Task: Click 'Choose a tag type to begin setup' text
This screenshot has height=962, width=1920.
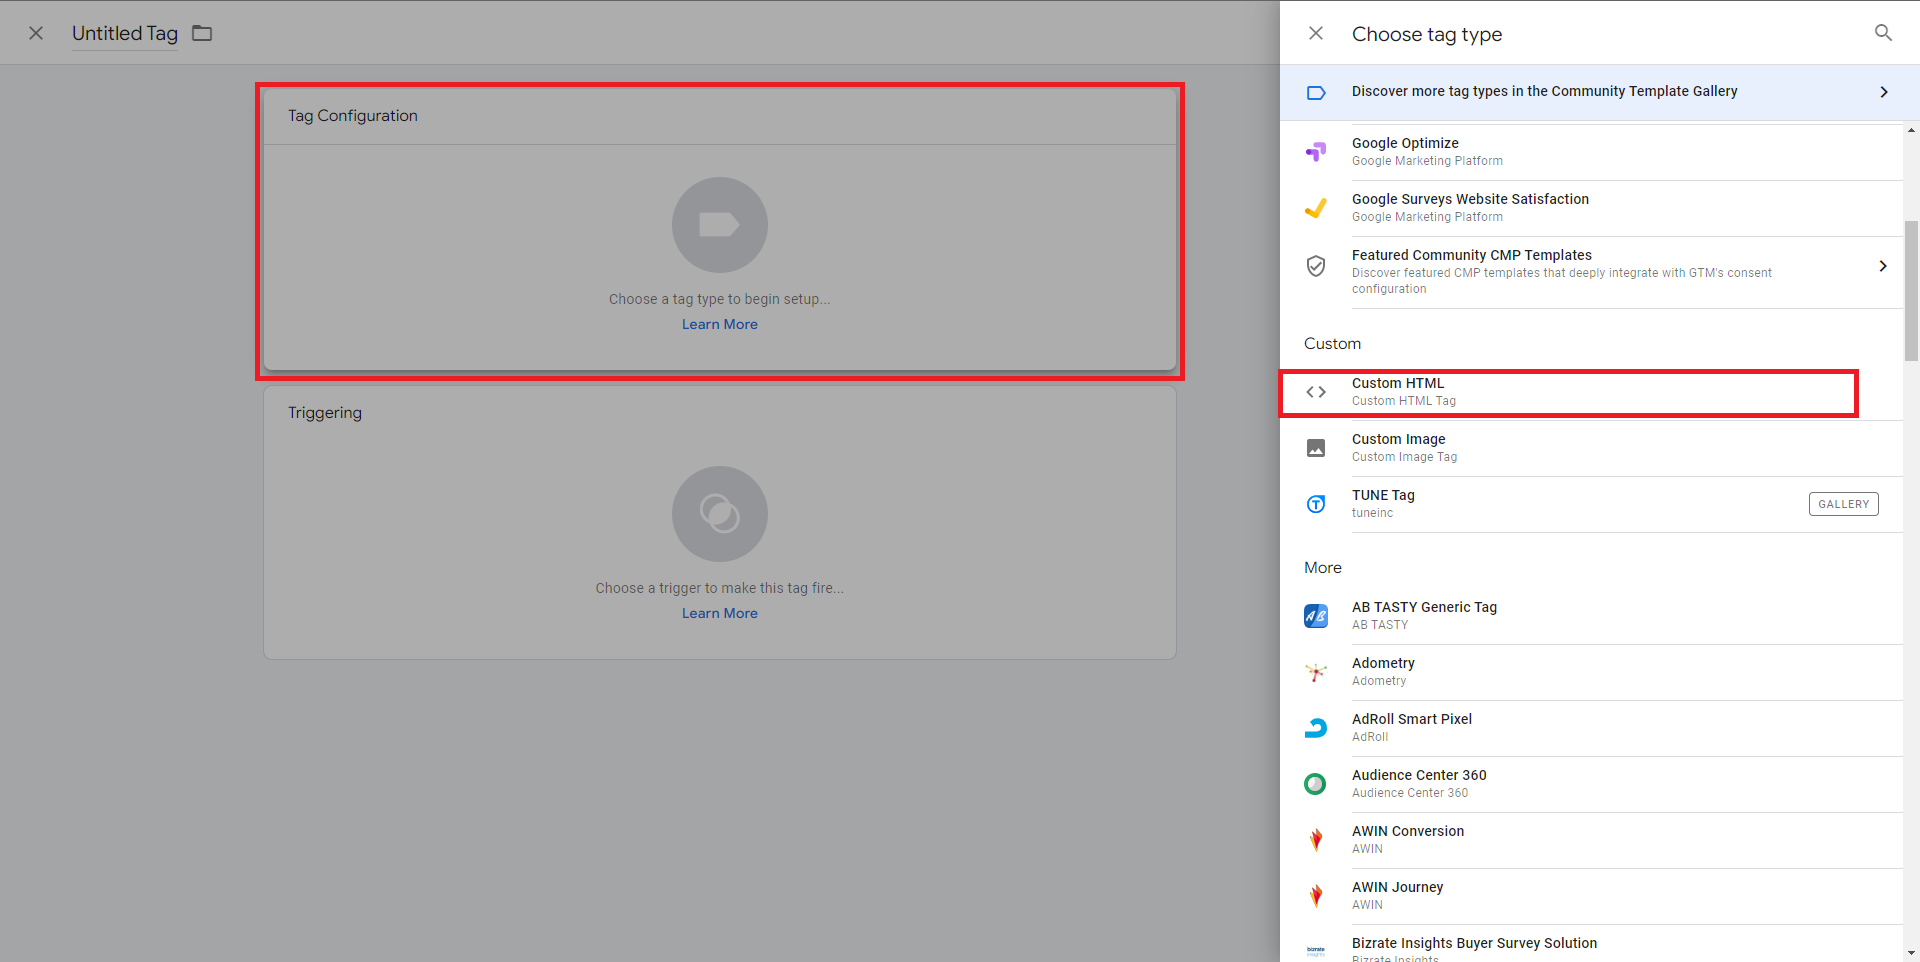Action: coord(720,299)
